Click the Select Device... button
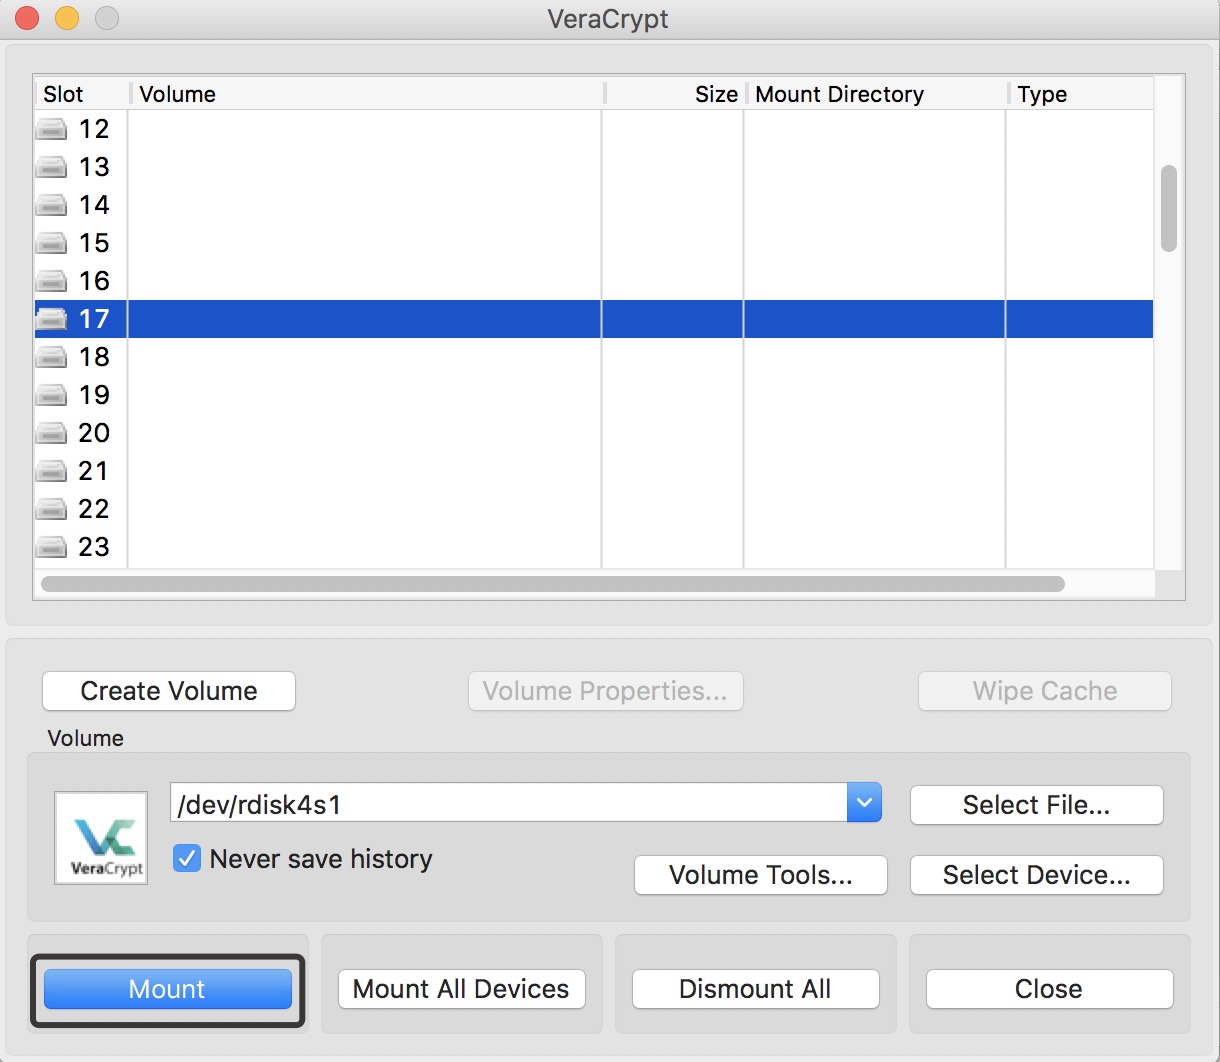1220x1062 pixels. pyautogui.click(x=1037, y=875)
